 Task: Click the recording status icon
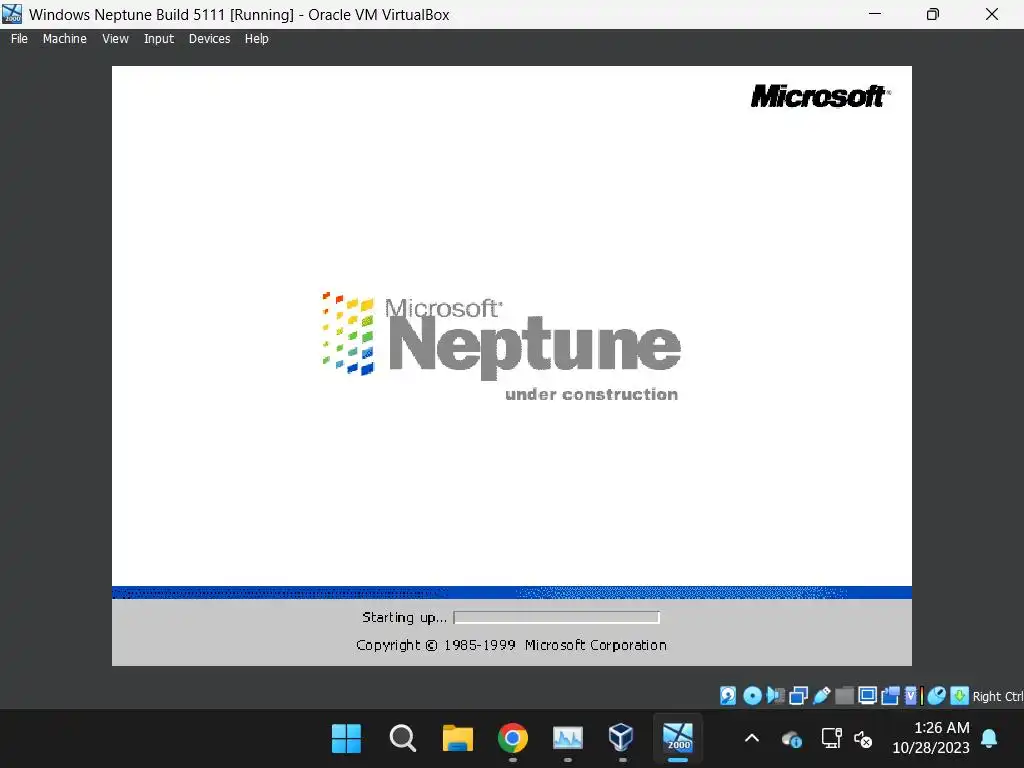(890, 696)
